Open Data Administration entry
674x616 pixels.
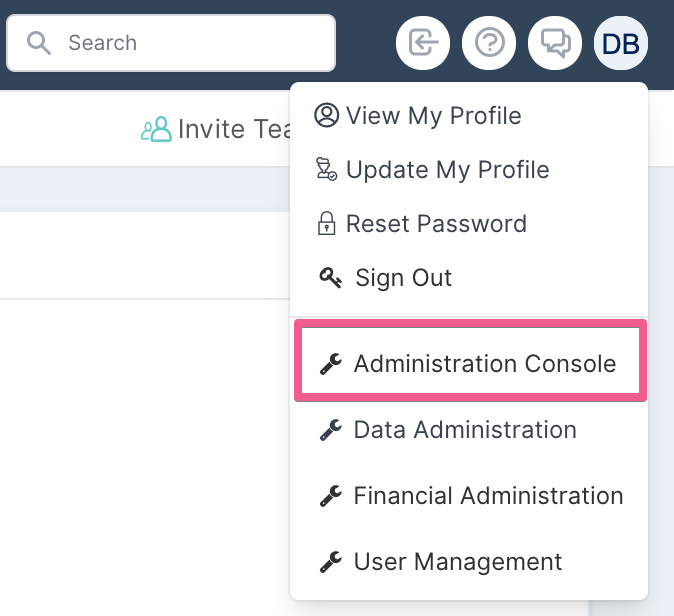click(469, 429)
